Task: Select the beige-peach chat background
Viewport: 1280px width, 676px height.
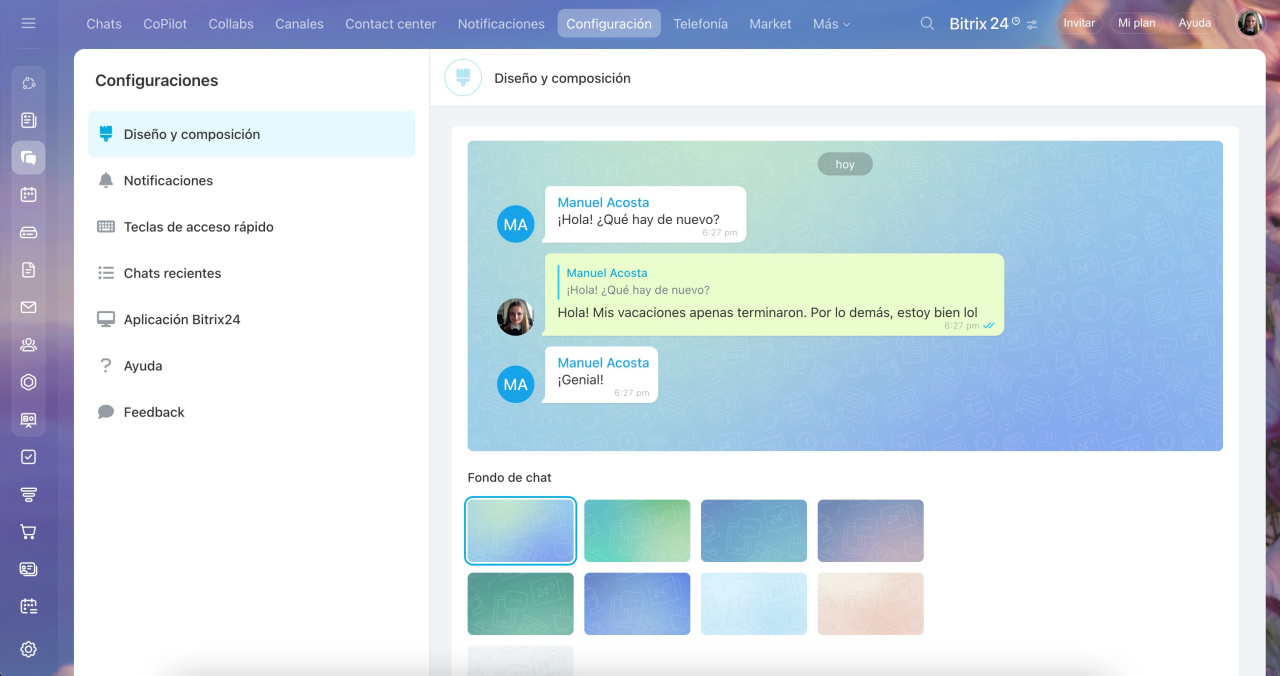Action: point(871,604)
